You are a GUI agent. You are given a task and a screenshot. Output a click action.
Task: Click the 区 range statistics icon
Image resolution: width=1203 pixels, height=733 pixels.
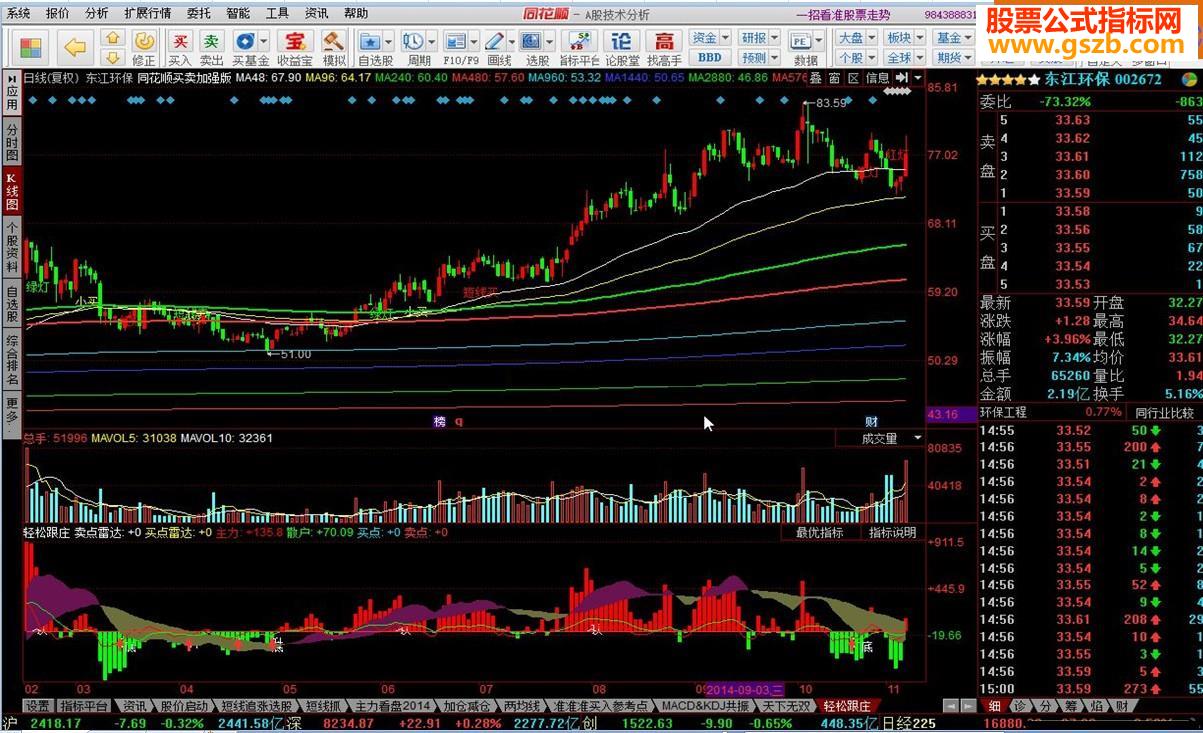click(853, 78)
